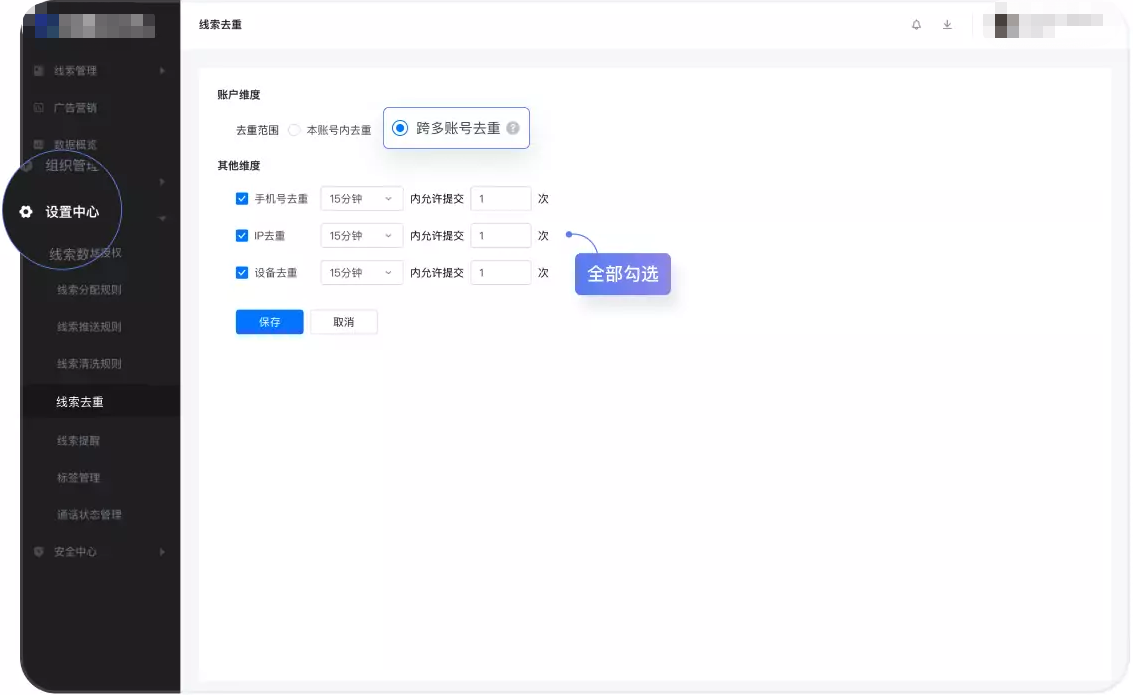Image resolution: width=1133 pixels, height=695 pixels.
Task: Go to 线索分配规则 page
Action: [x=89, y=290]
